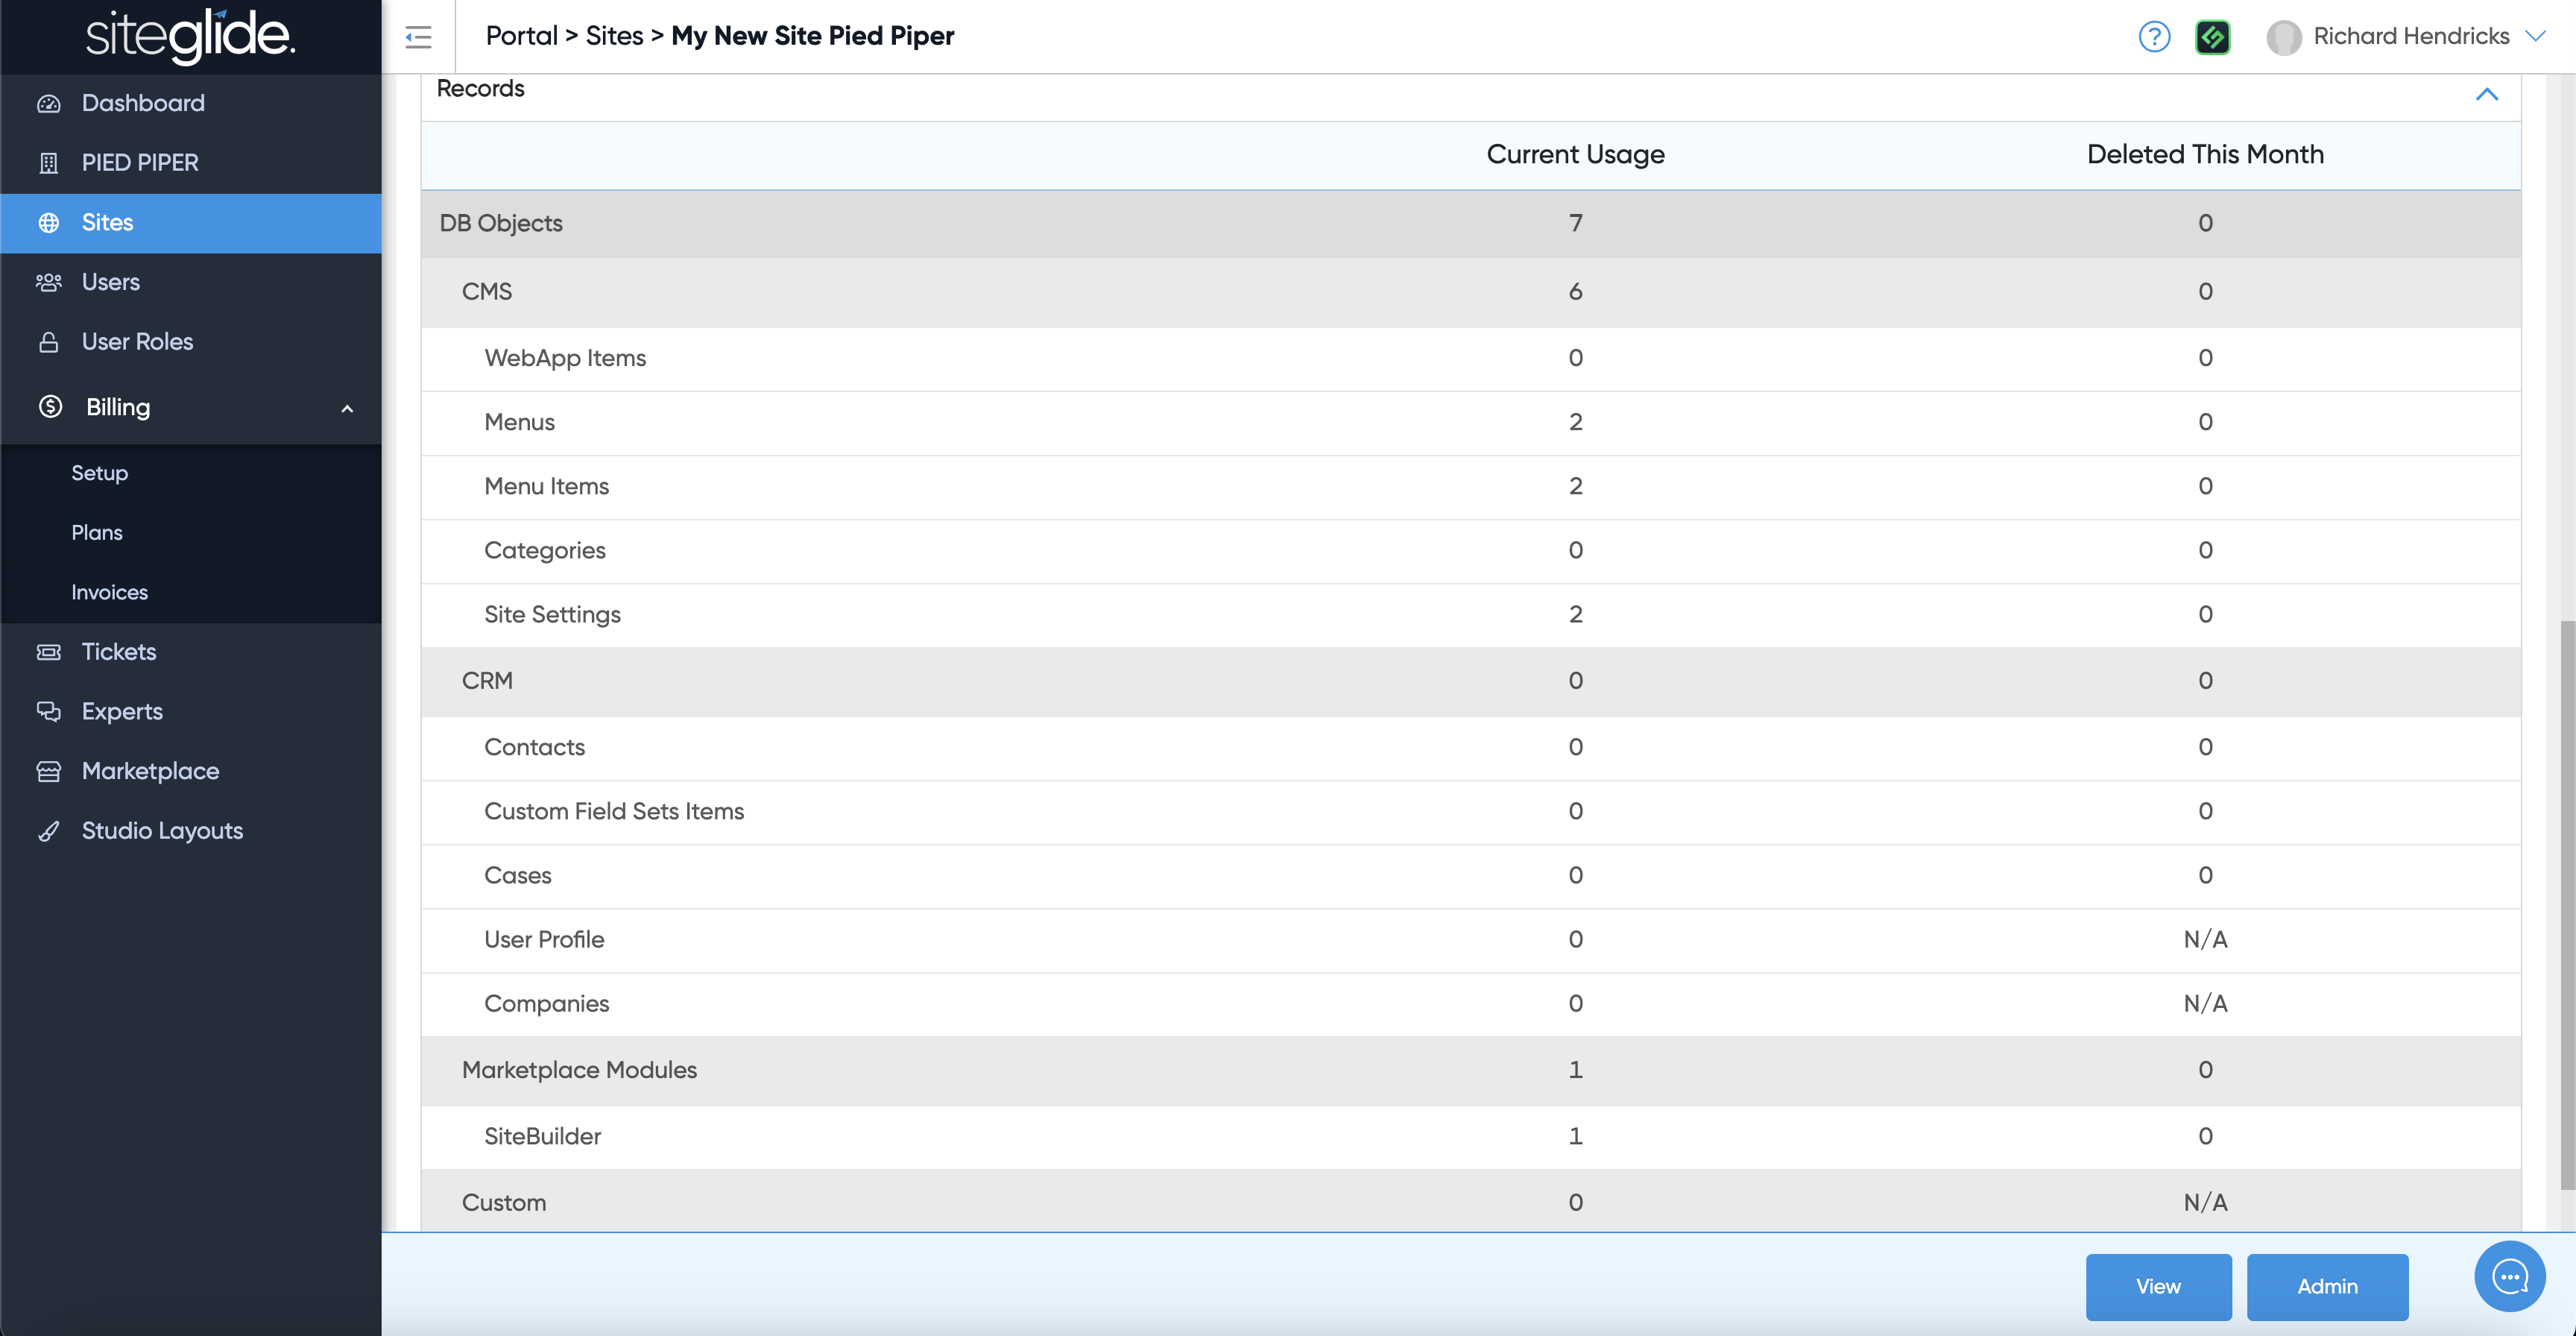Collapse the Records section chevron
Image resolution: width=2576 pixels, height=1336 pixels.
(2486, 94)
